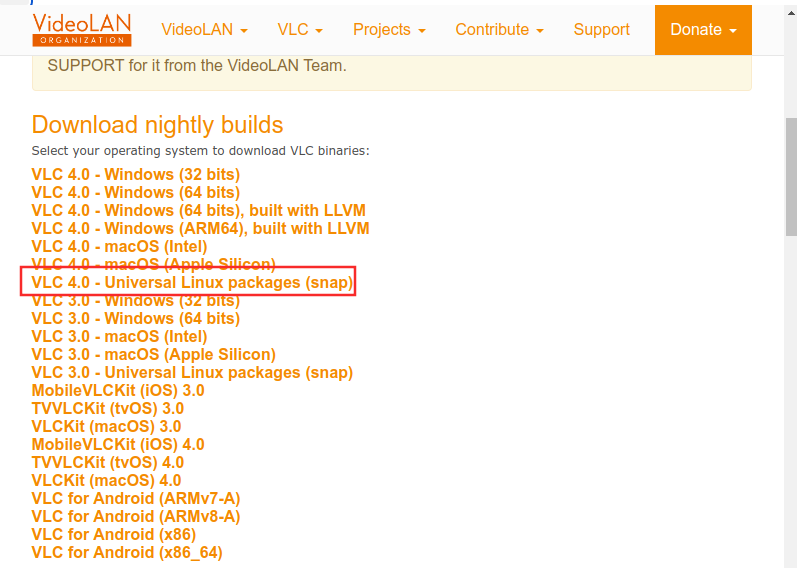Expand the Contribute menu

pyautogui.click(x=499, y=30)
